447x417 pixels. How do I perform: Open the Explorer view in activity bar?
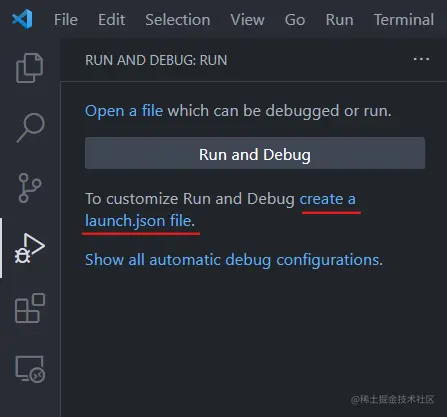tap(30, 68)
